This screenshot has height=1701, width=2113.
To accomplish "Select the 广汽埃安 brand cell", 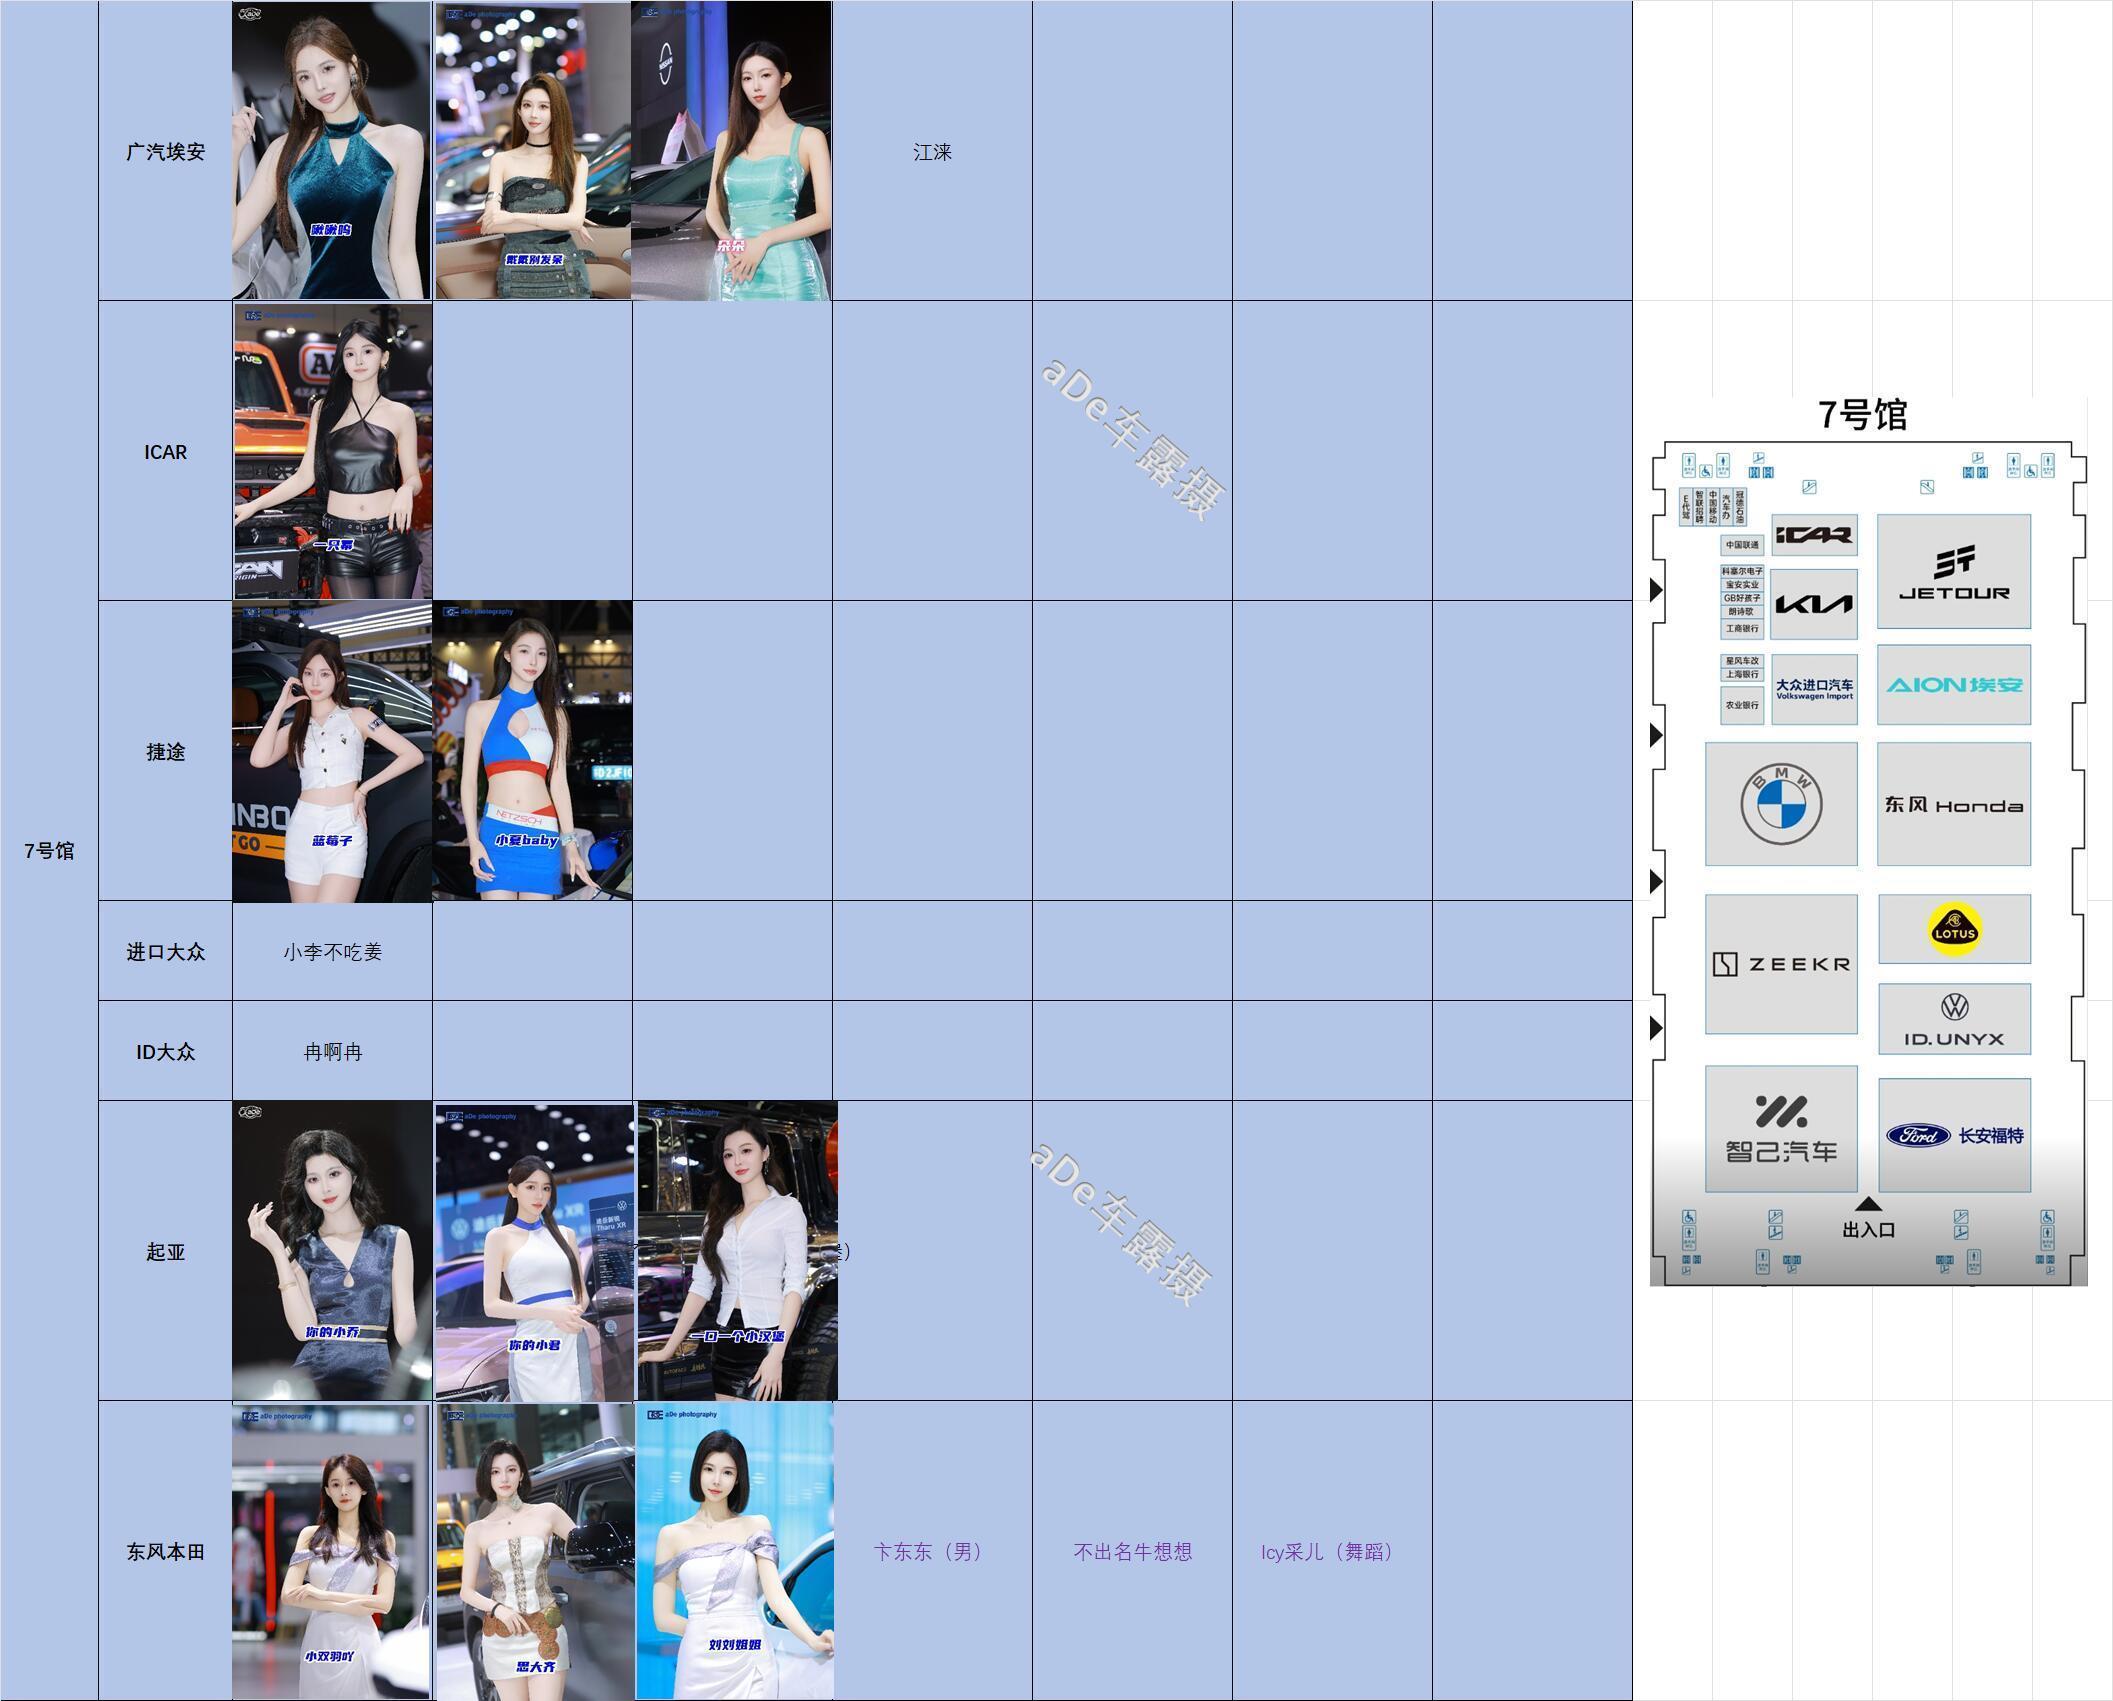I will 165,151.
